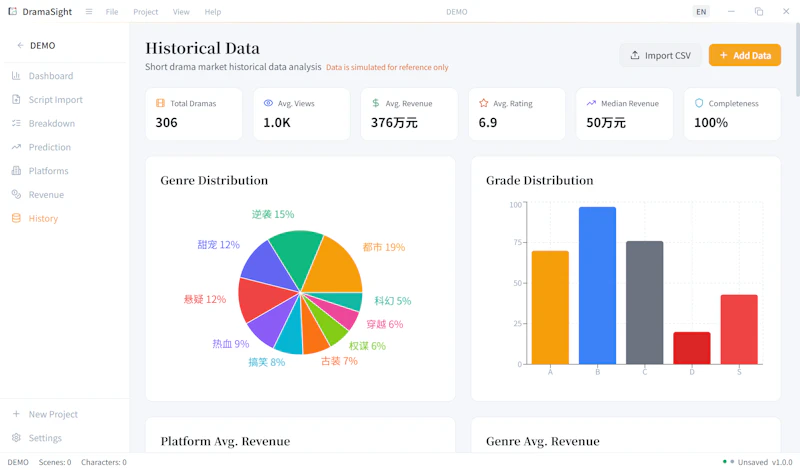Click the Avg. Rating star icon
800x470 pixels.
484,103
